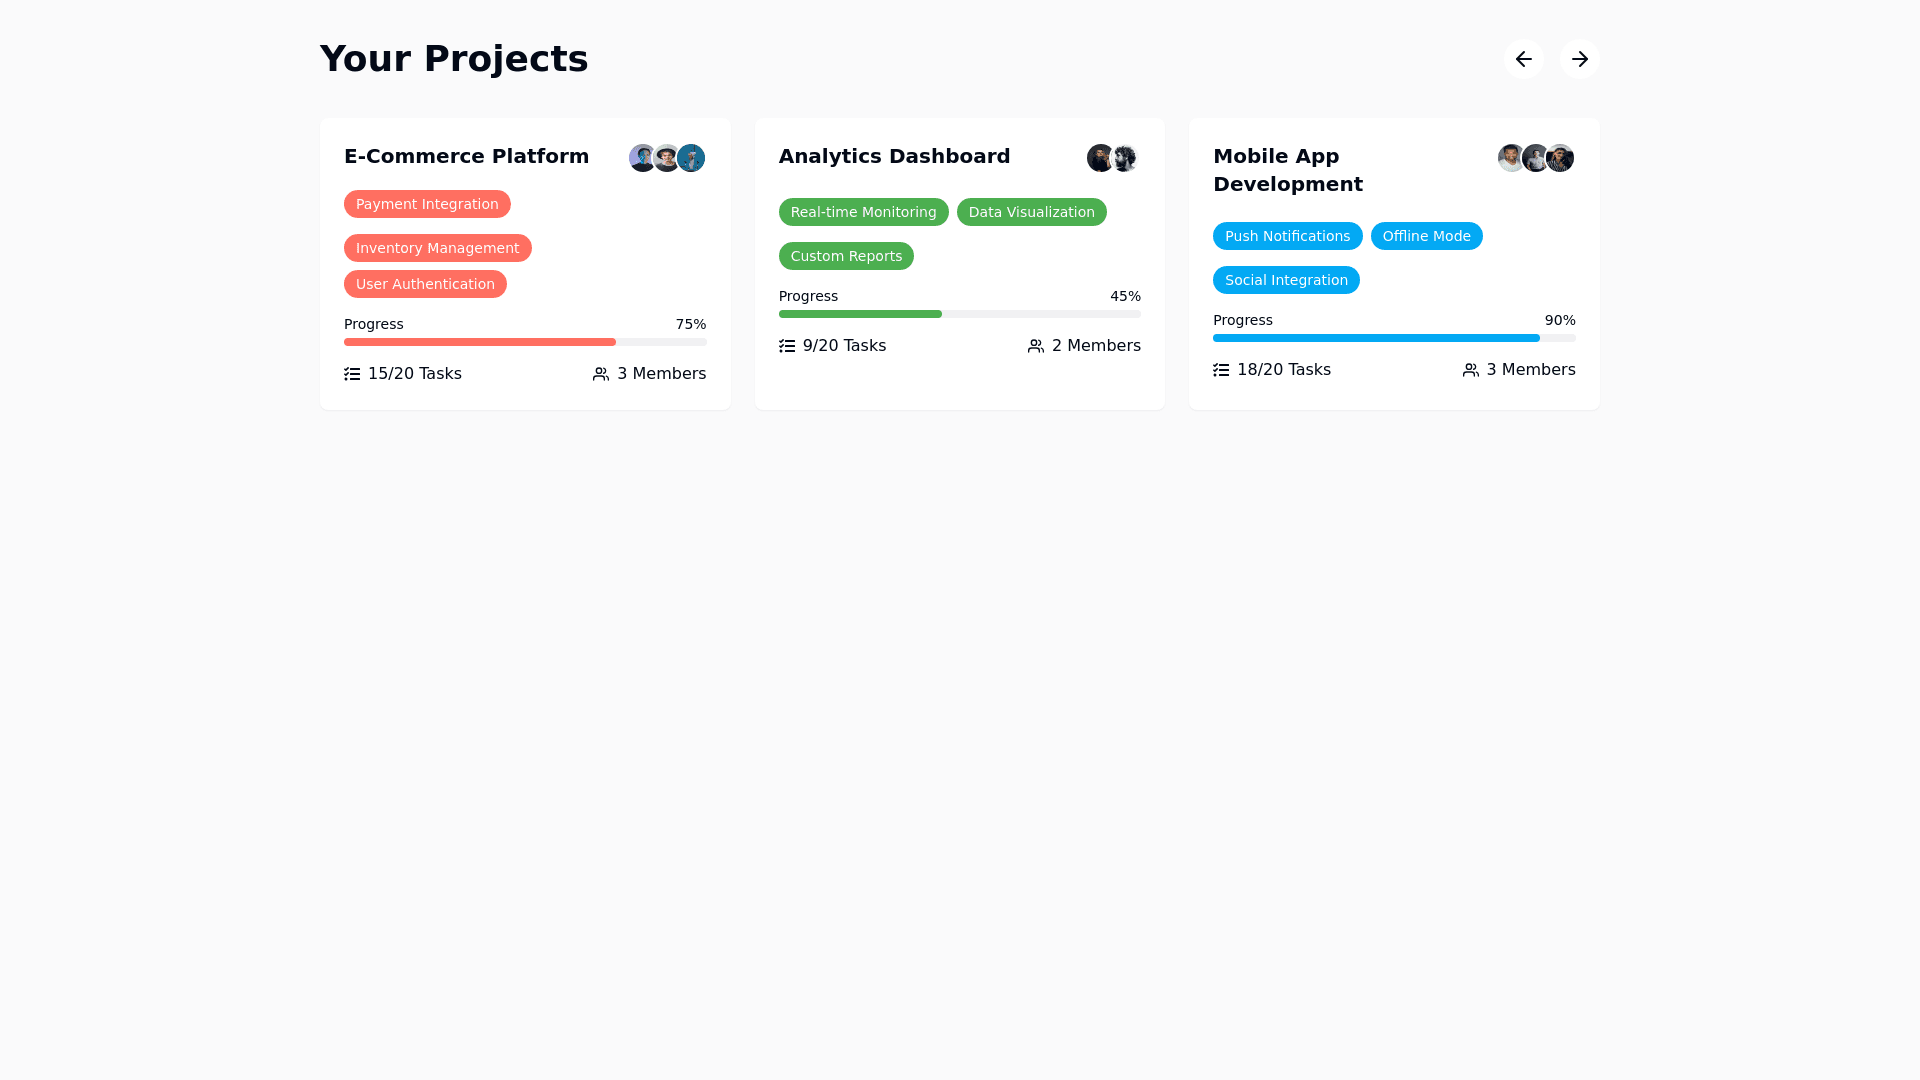Click the tasks checklist icon on E-Commerce Platform
Viewport: 1920px width, 1080px height.
[x=352, y=374]
